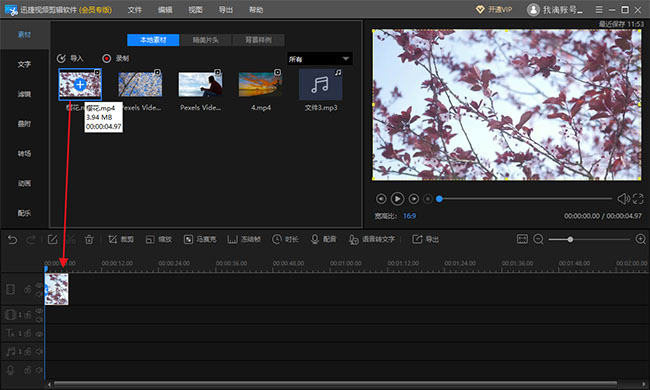Open the 时长 duration setting
Image resolution: width=650 pixels, height=390 pixels.
(285, 240)
